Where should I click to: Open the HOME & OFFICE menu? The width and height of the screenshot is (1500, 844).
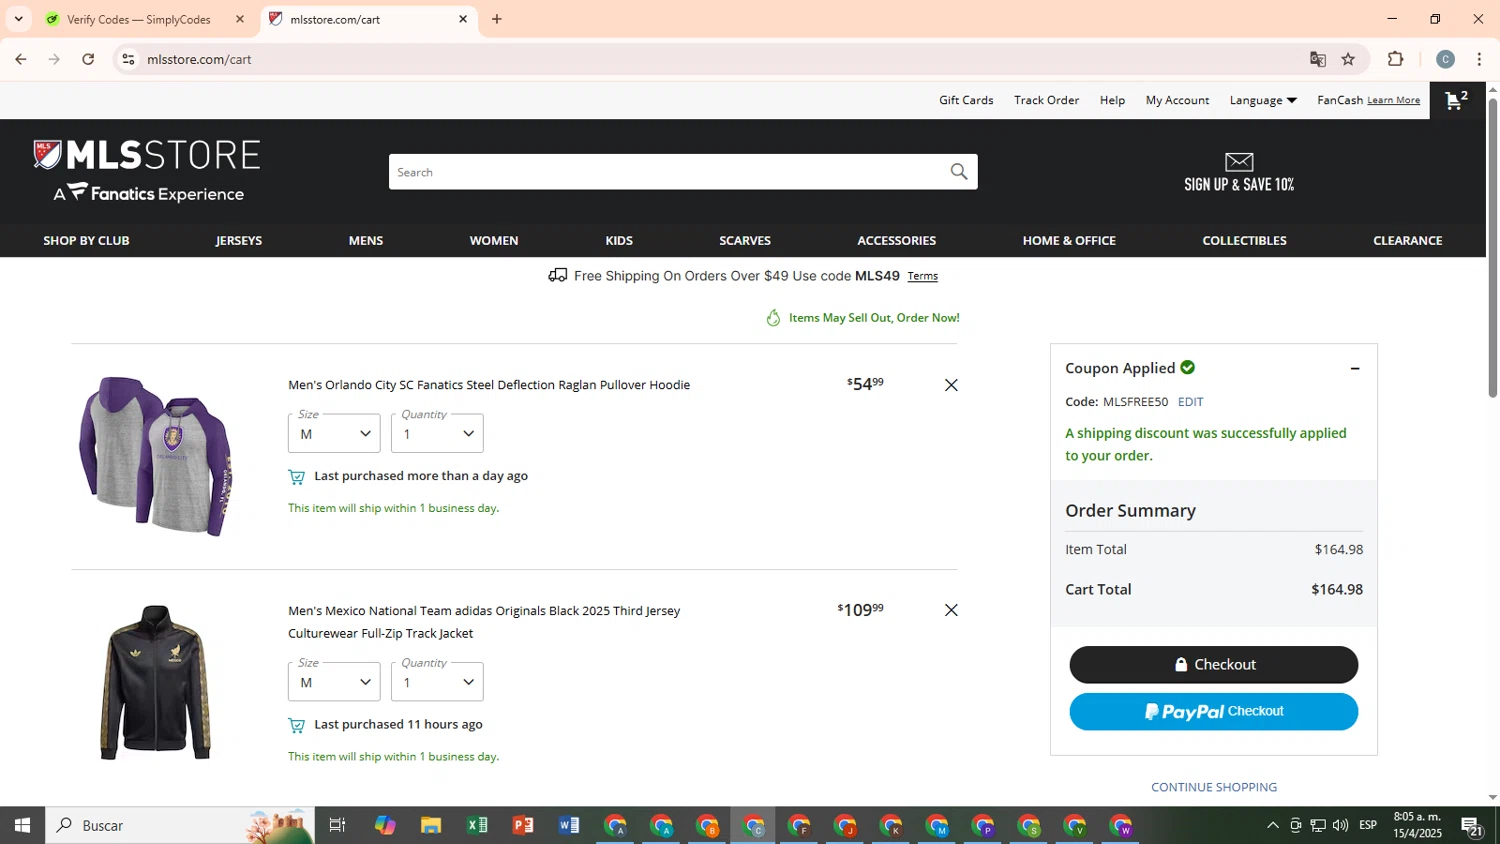coord(1069,241)
